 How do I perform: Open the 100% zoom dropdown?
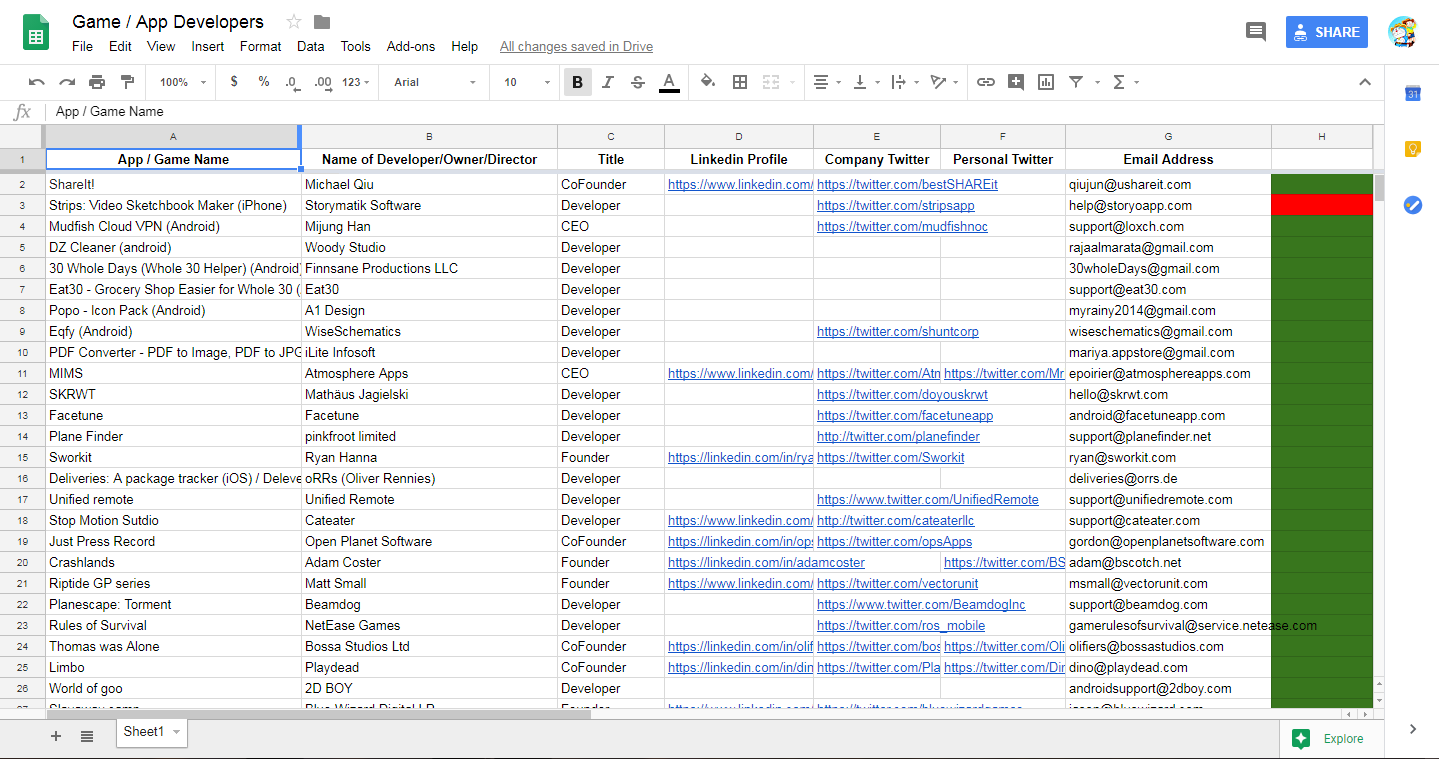[183, 82]
